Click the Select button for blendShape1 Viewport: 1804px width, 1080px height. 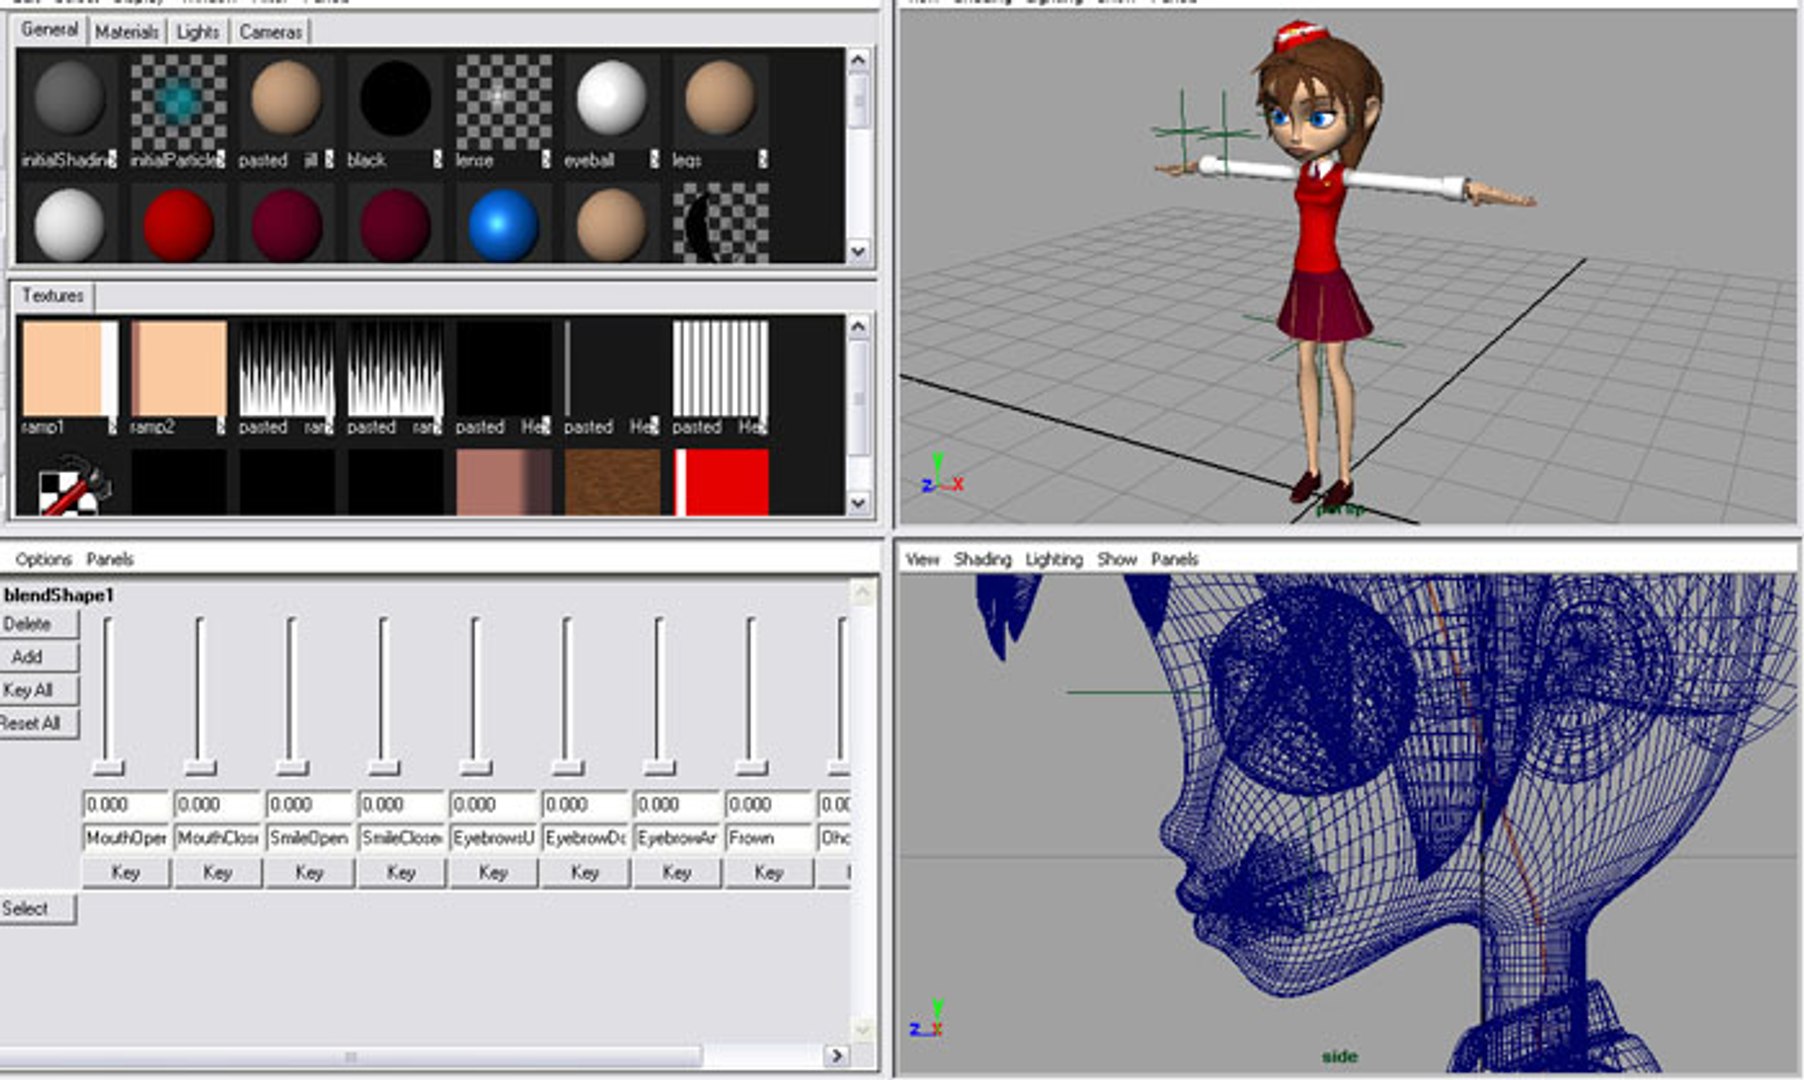click(x=36, y=908)
